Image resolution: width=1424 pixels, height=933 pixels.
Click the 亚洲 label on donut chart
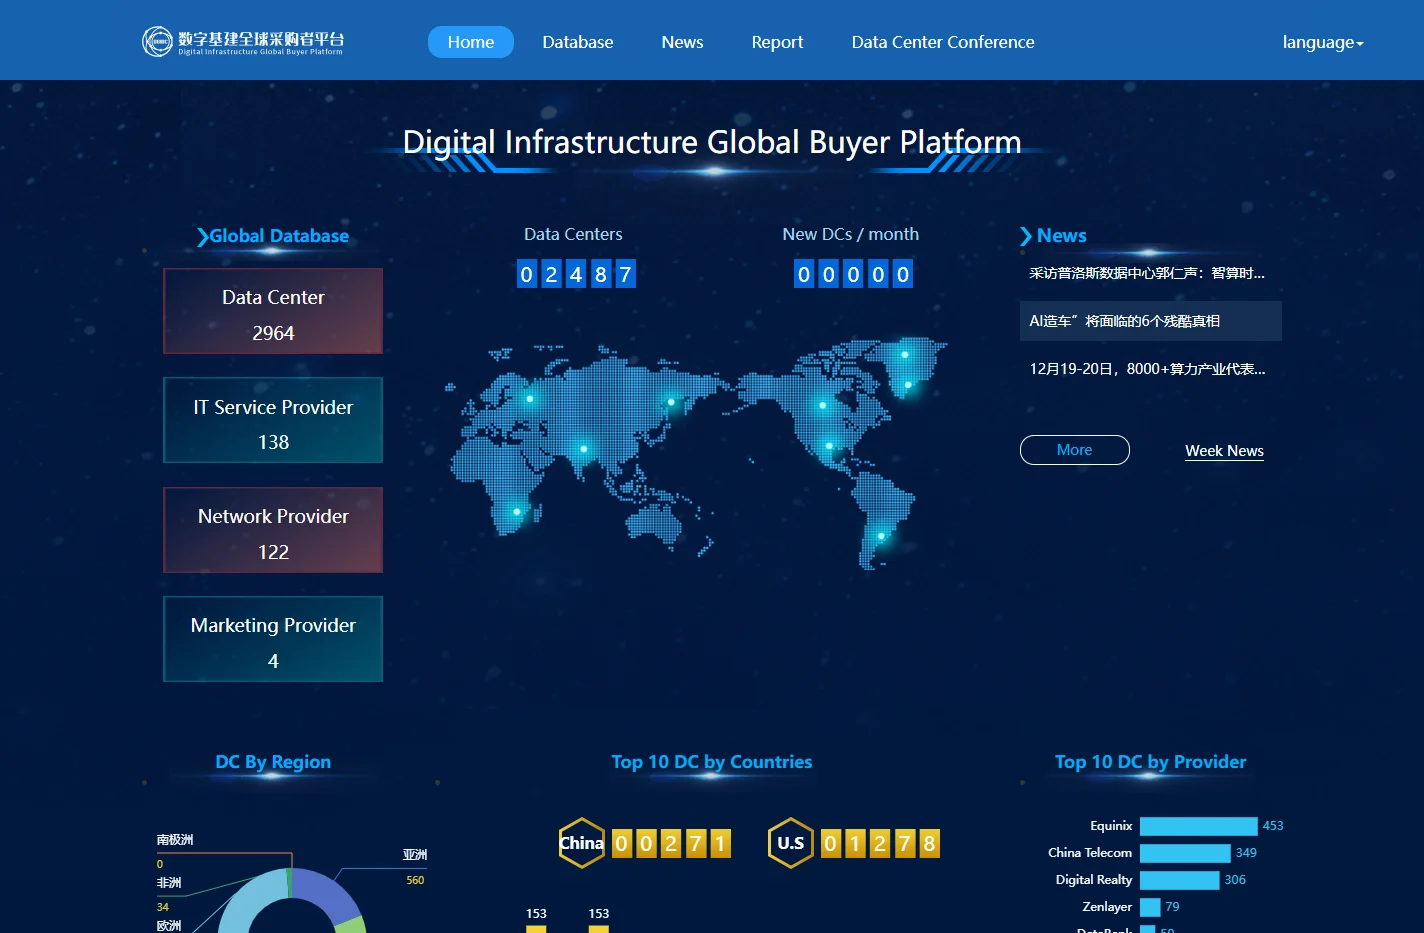point(415,855)
